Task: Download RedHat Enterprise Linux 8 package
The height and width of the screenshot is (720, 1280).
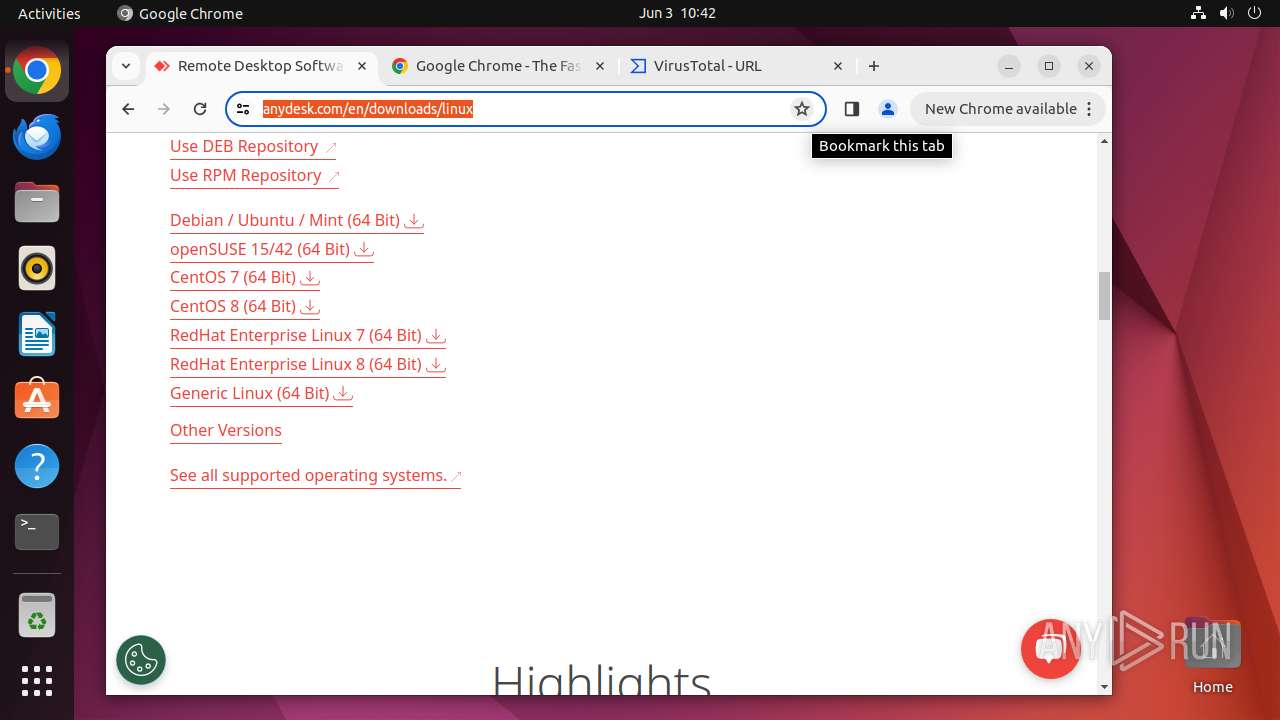Action: coord(308,365)
